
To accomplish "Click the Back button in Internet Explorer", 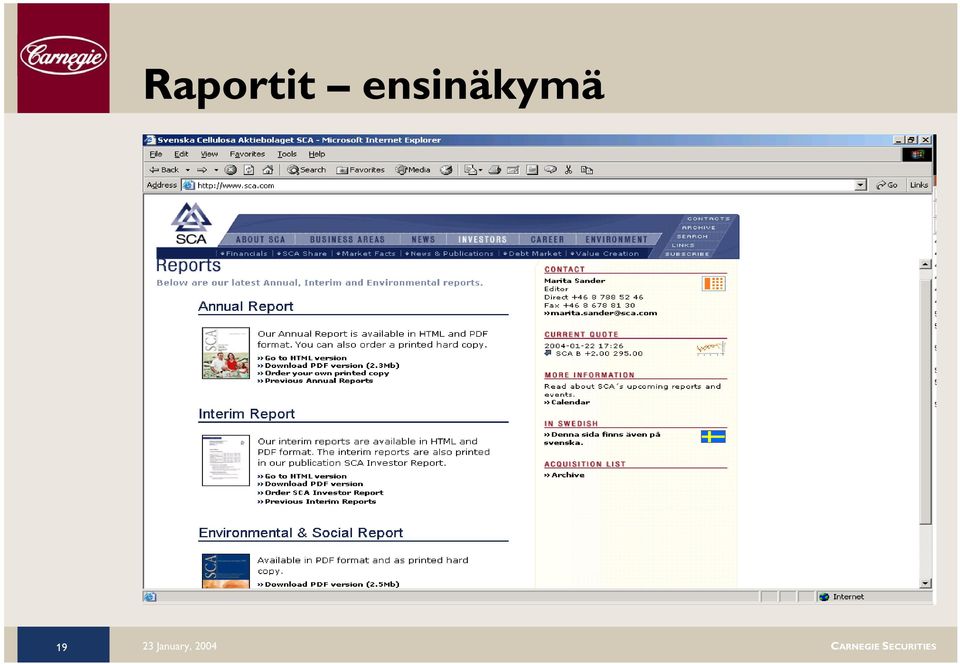I will click(164, 170).
